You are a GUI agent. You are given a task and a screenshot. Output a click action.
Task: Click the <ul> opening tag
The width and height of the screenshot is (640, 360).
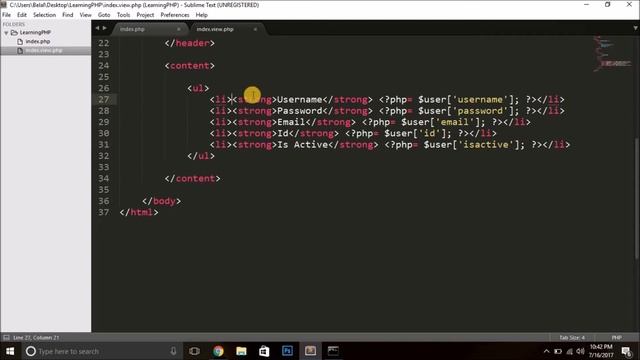pos(198,88)
